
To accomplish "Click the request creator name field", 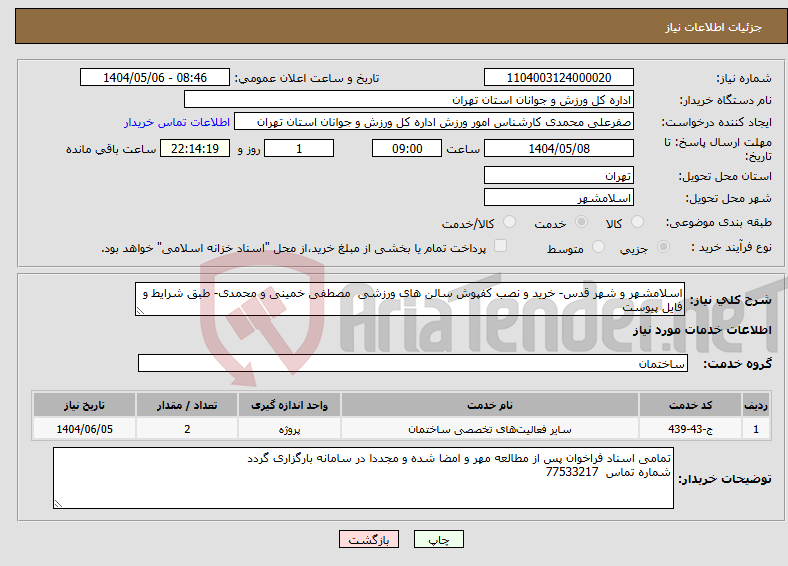I will (x=434, y=122).
